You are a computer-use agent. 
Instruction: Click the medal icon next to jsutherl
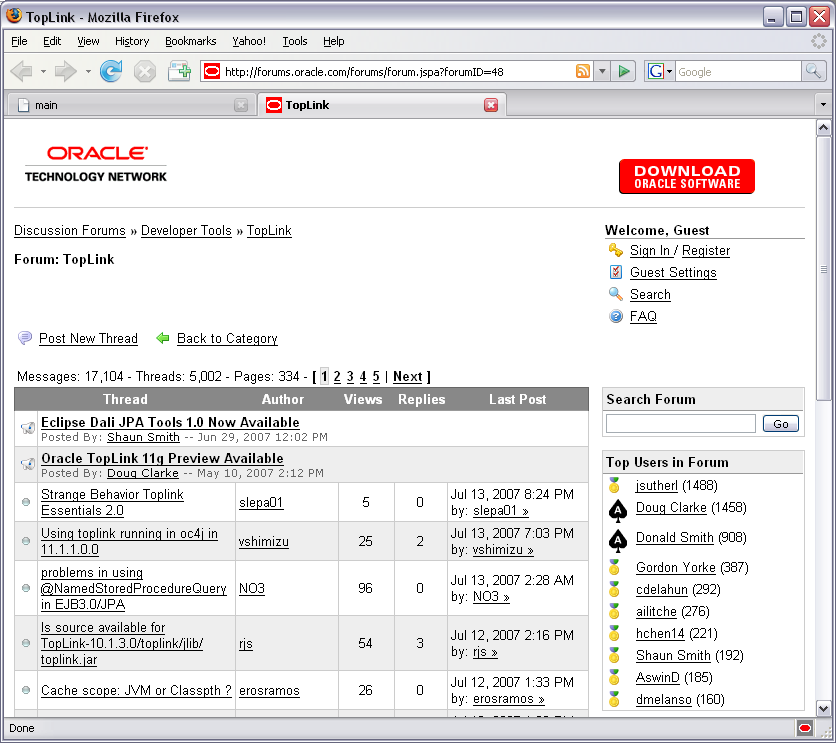click(614, 485)
